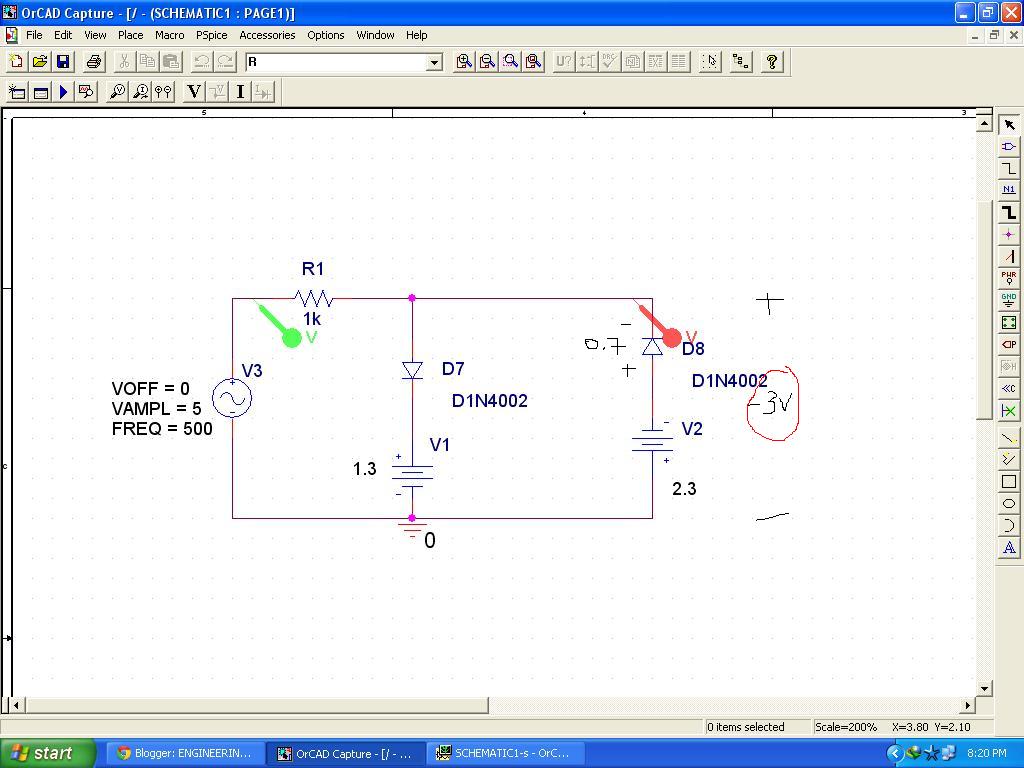The height and width of the screenshot is (768, 1024).
Task: Select Place Hierarchical Port tool
Action: [1009, 344]
